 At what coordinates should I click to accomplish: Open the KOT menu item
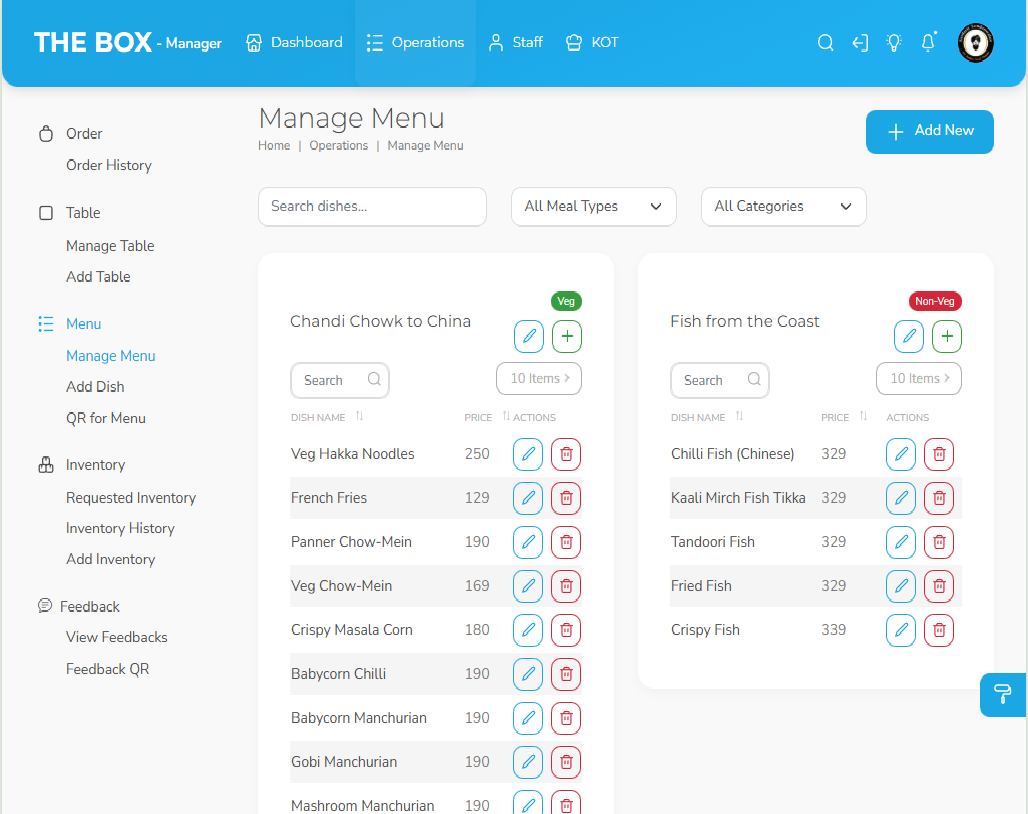click(592, 43)
